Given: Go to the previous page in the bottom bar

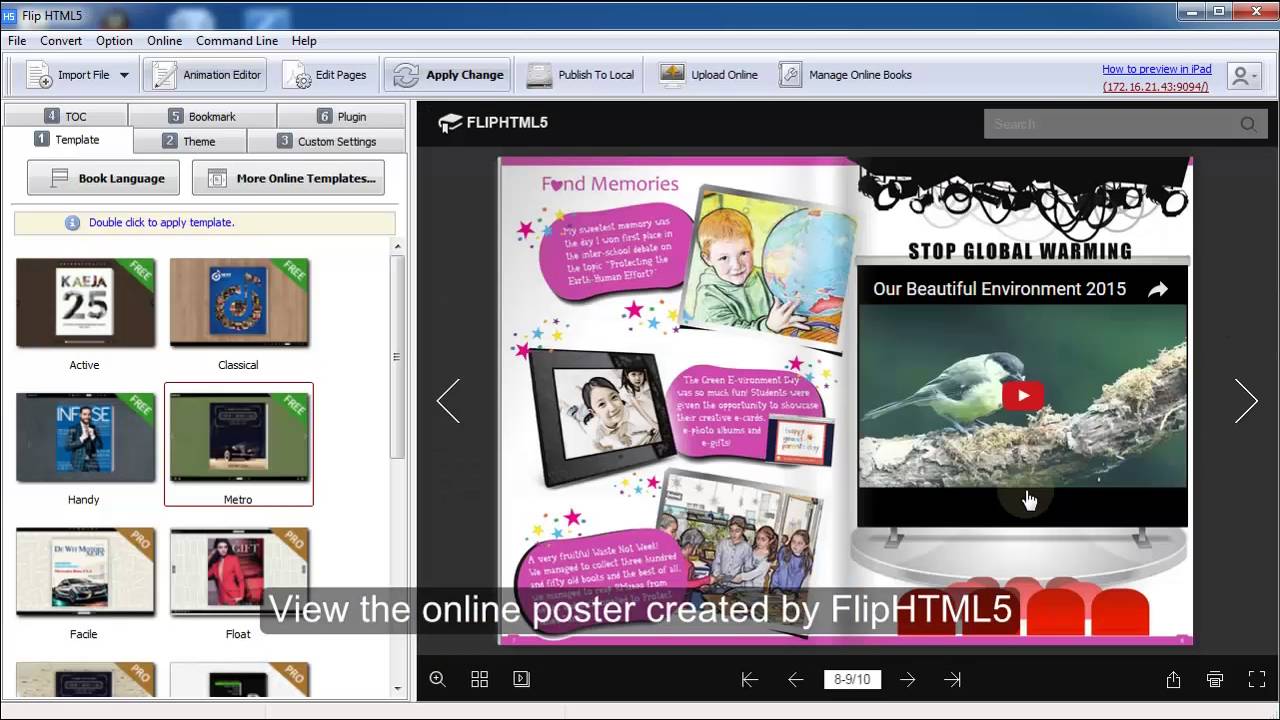Looking at the screenshot, I should click(x=796, y=680).
